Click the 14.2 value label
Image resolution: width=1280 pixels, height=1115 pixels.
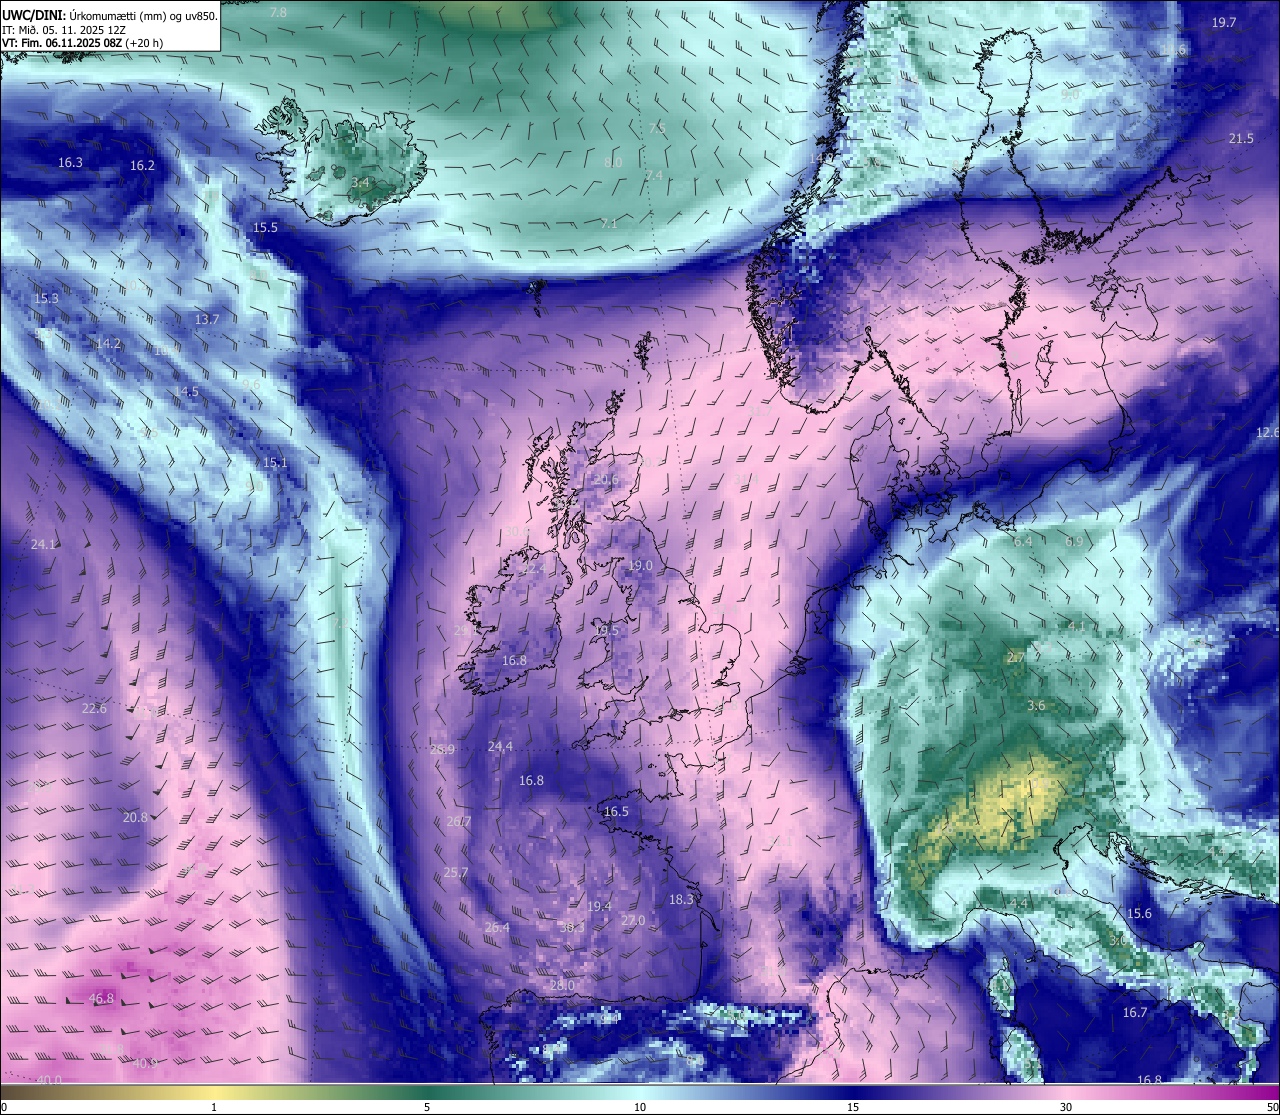(108, 343)
